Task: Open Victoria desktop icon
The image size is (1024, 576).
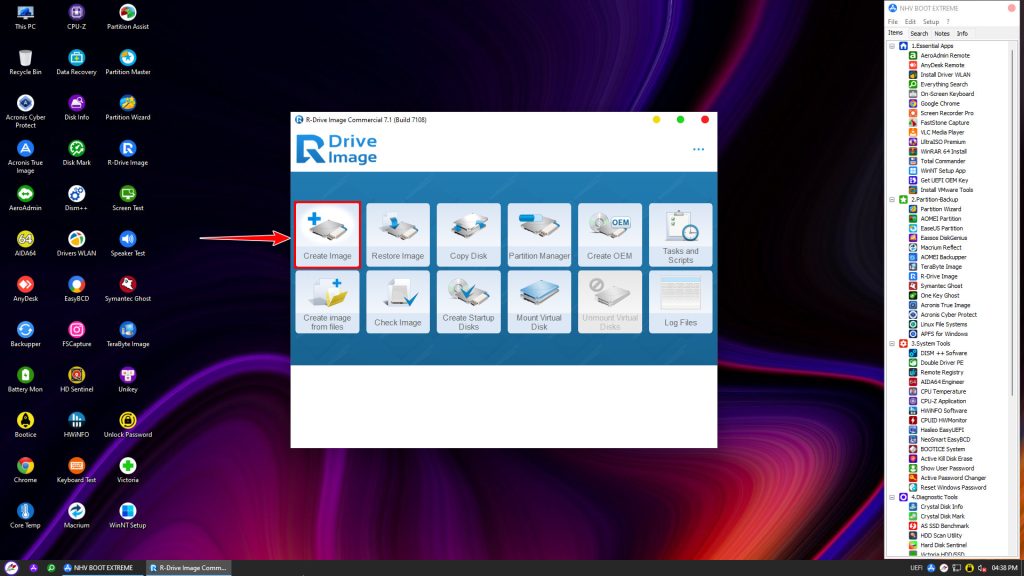Action: coord(128,470)
